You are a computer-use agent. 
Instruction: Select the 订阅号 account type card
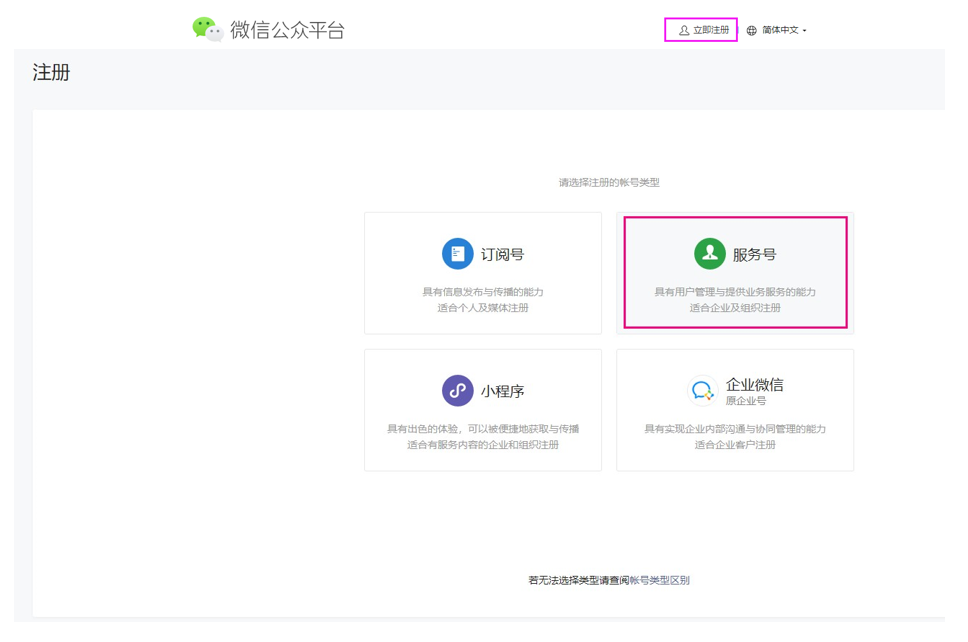coord(483,273)
